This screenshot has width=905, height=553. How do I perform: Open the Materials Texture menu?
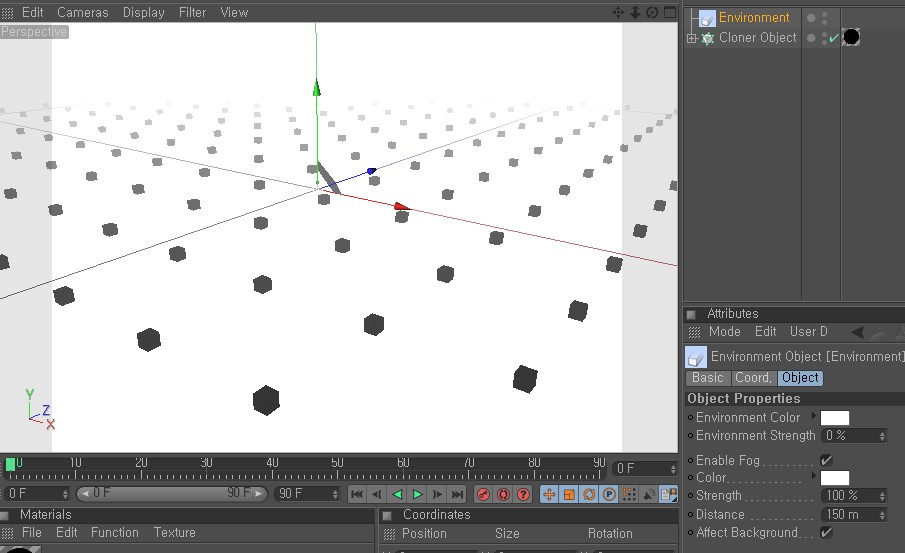[174, 532]
